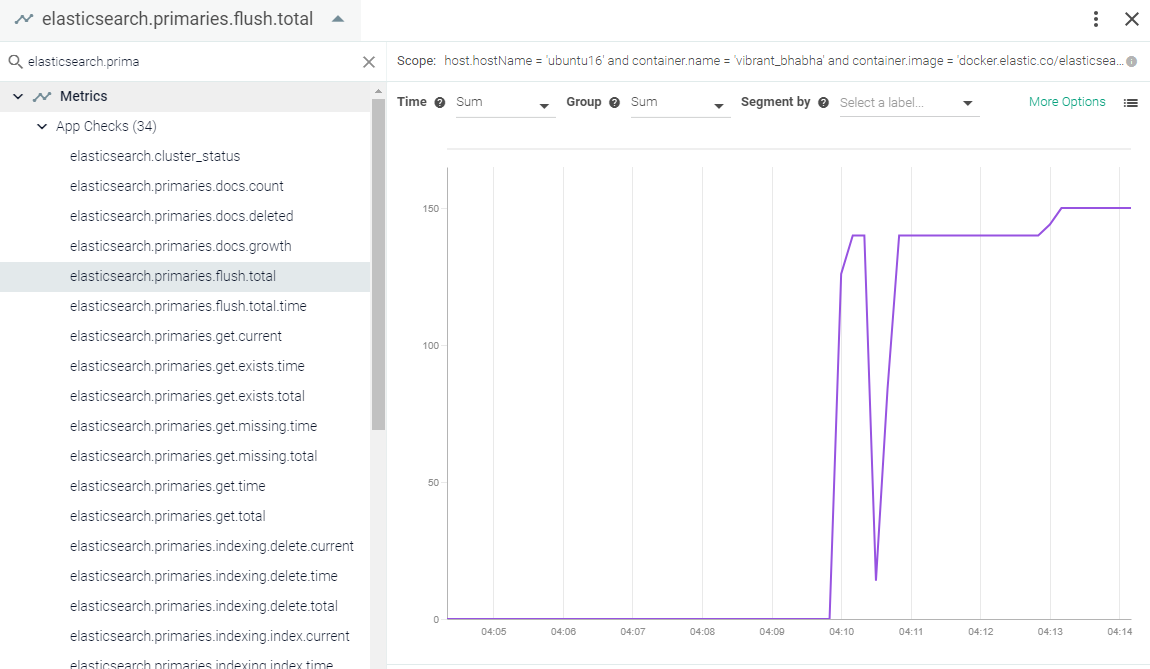Click the line chart icon beside the metric title
This screenshot has width=1150, height=669.
coord(24,19)
